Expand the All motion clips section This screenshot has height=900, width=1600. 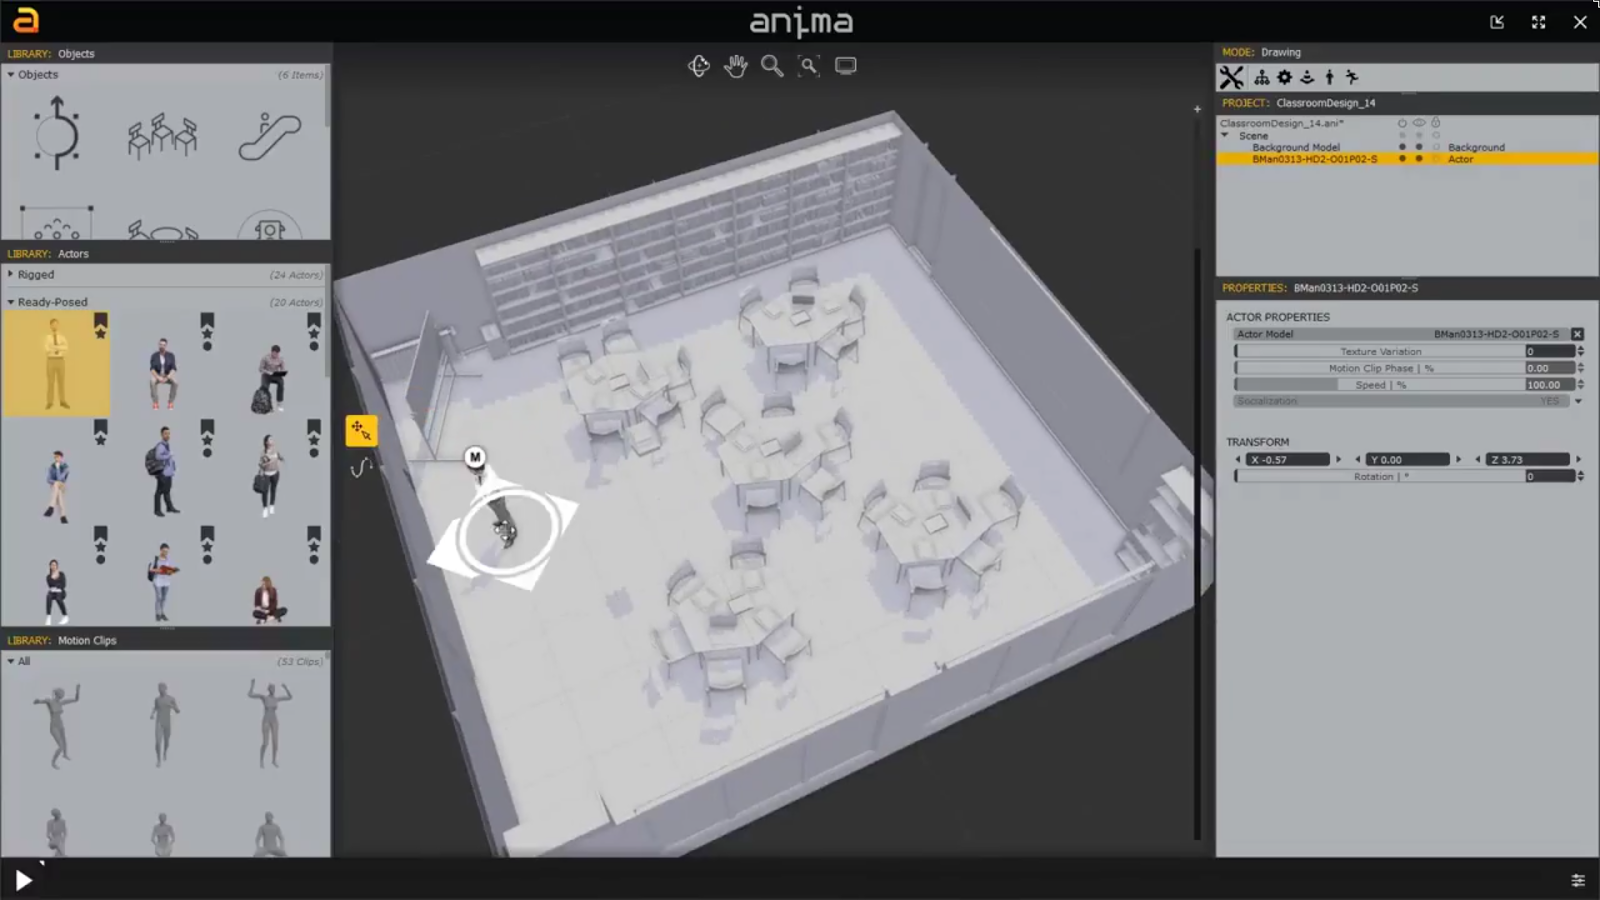[9, 661]
